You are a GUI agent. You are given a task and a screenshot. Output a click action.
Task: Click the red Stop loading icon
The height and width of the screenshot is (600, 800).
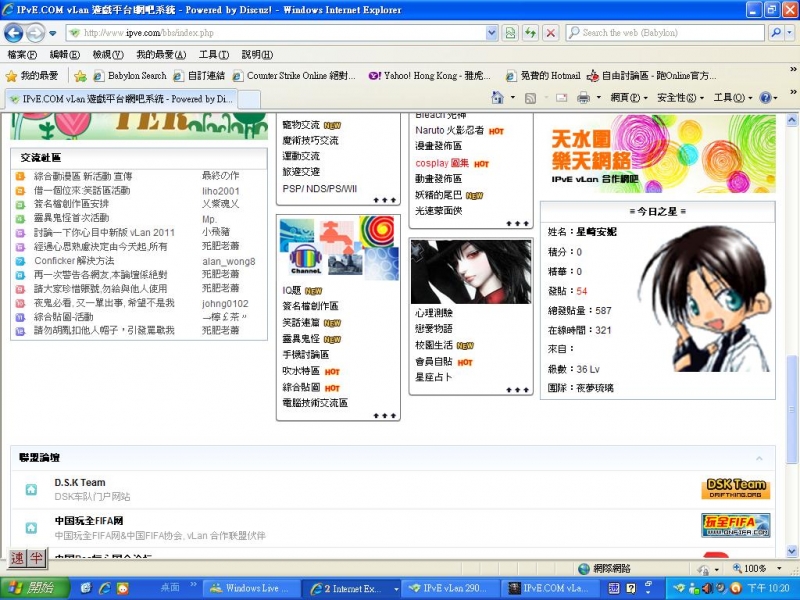[x=551, y=33]
